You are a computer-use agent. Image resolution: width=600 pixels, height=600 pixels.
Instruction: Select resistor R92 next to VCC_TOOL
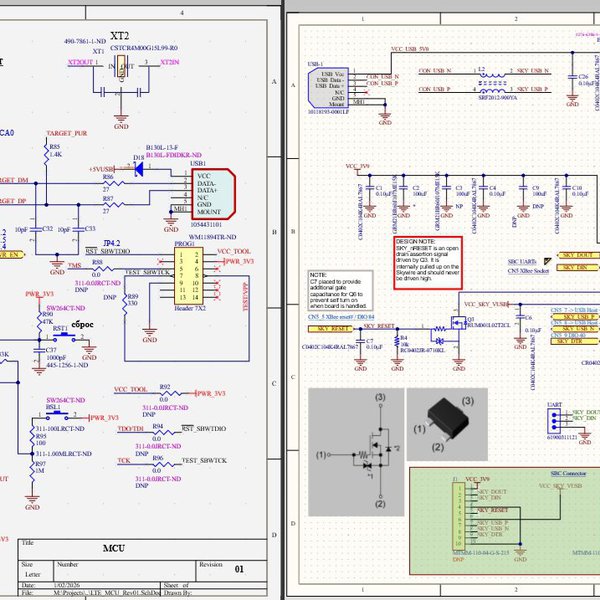click(171, 393)
